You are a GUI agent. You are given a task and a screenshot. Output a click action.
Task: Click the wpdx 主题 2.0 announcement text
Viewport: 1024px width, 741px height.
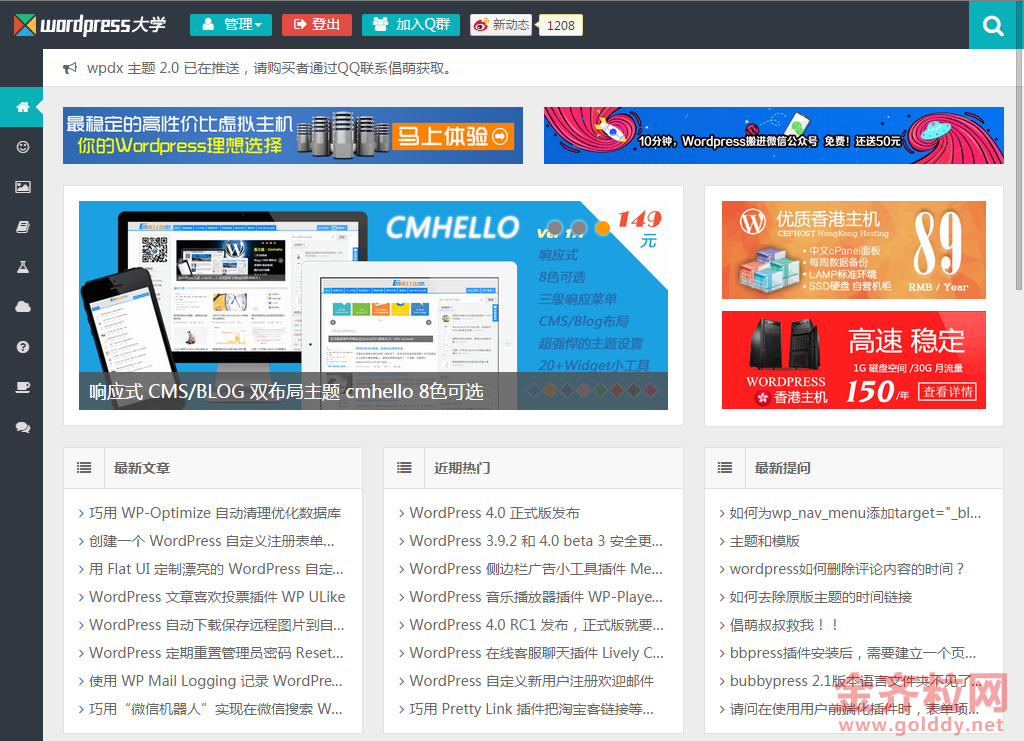(270, 69)
